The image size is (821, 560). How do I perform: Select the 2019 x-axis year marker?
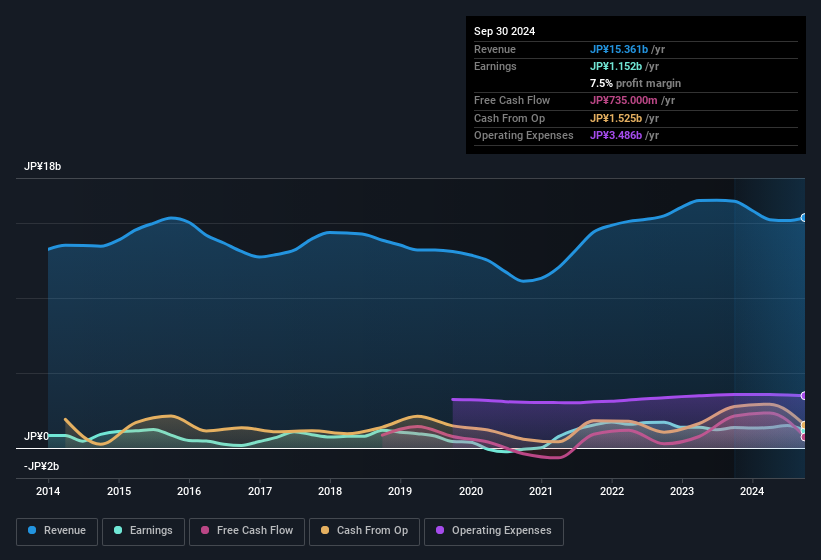400,491
